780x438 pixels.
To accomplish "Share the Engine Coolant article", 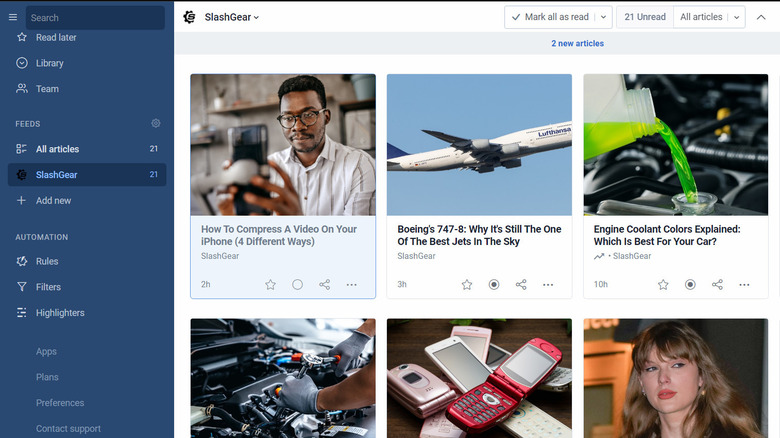I will tap(717, 285).
